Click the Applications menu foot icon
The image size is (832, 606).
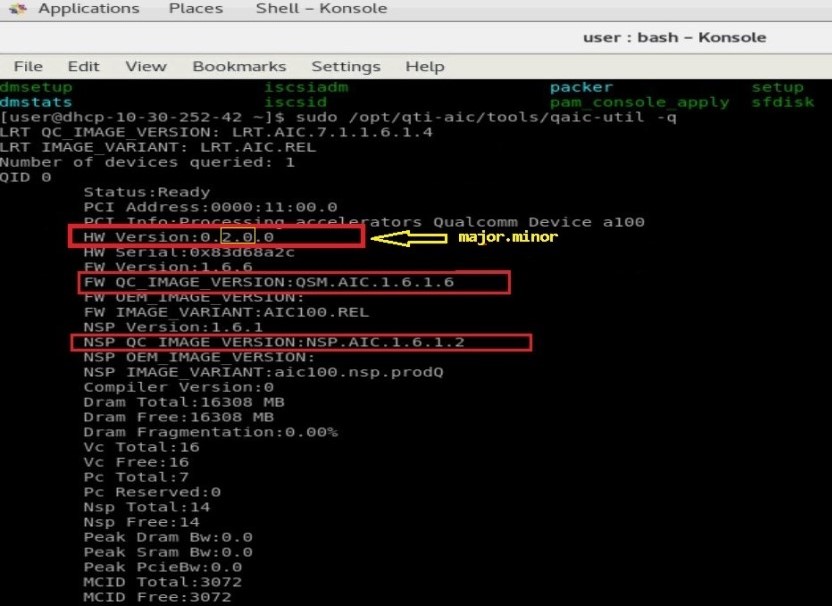18,9
